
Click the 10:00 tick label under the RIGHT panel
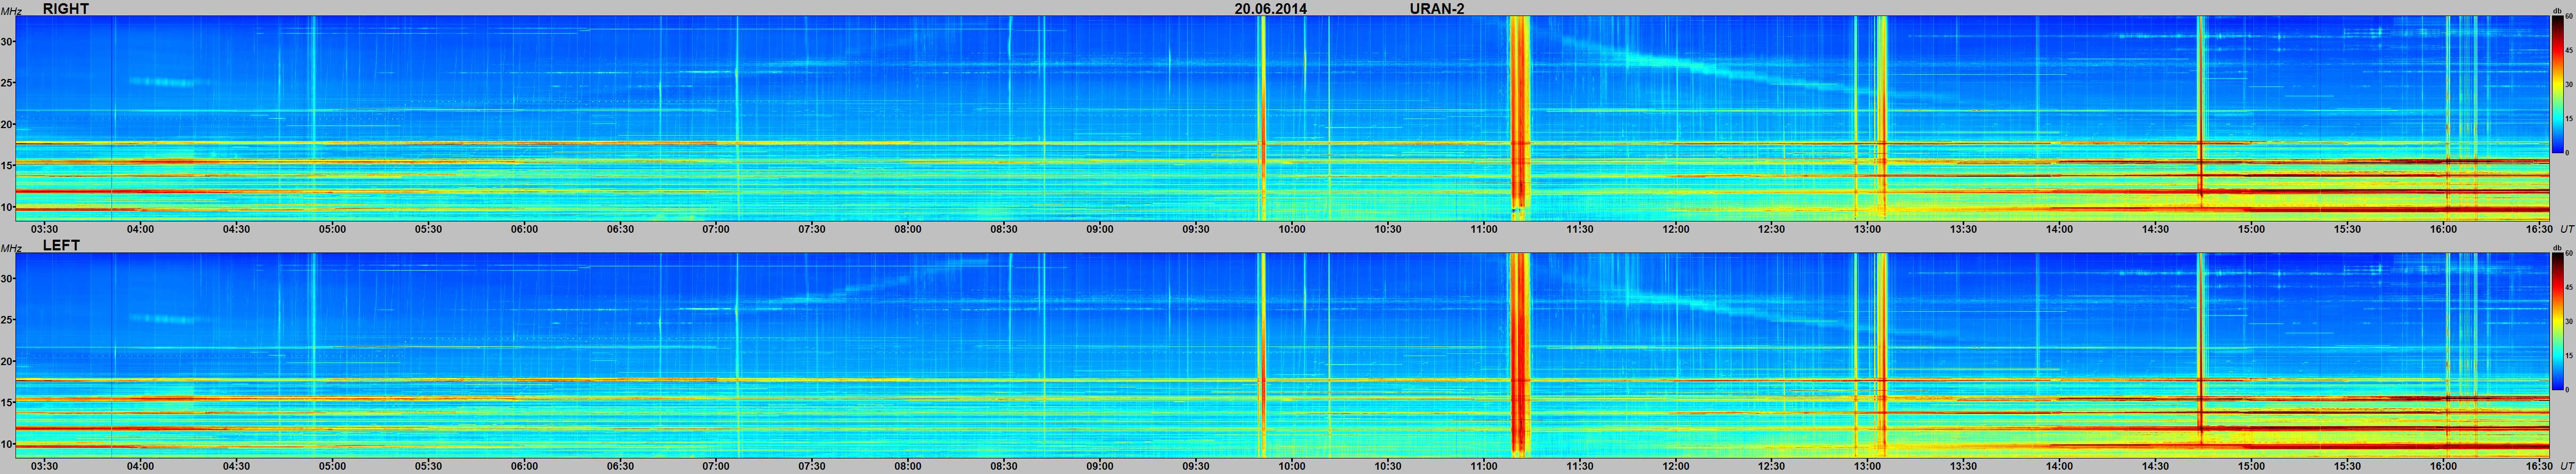[x=1292, y=229]
